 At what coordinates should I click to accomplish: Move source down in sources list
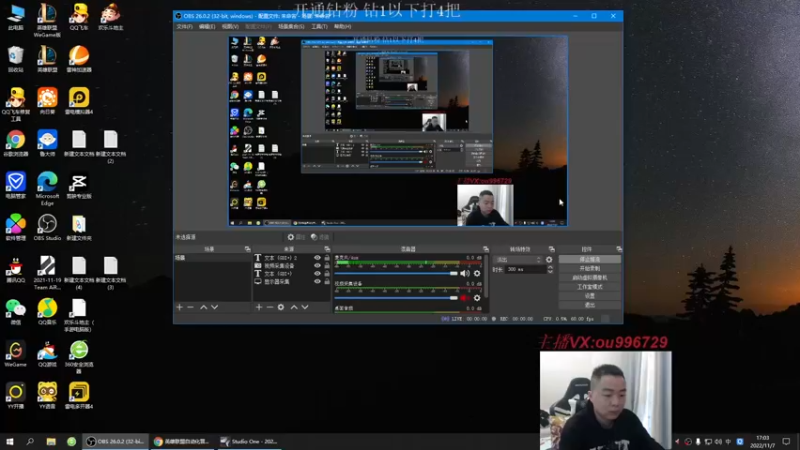pos(305,307)
